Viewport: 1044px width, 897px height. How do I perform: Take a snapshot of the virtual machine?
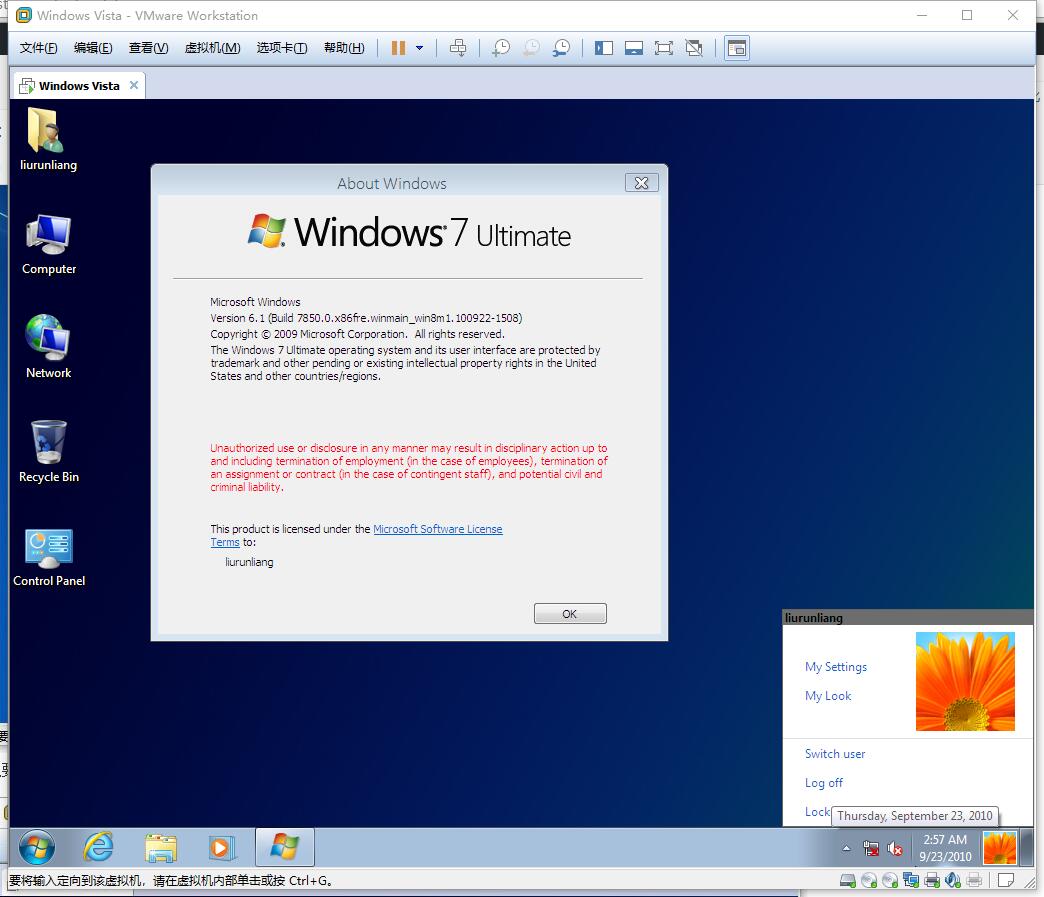pos(501,48)
